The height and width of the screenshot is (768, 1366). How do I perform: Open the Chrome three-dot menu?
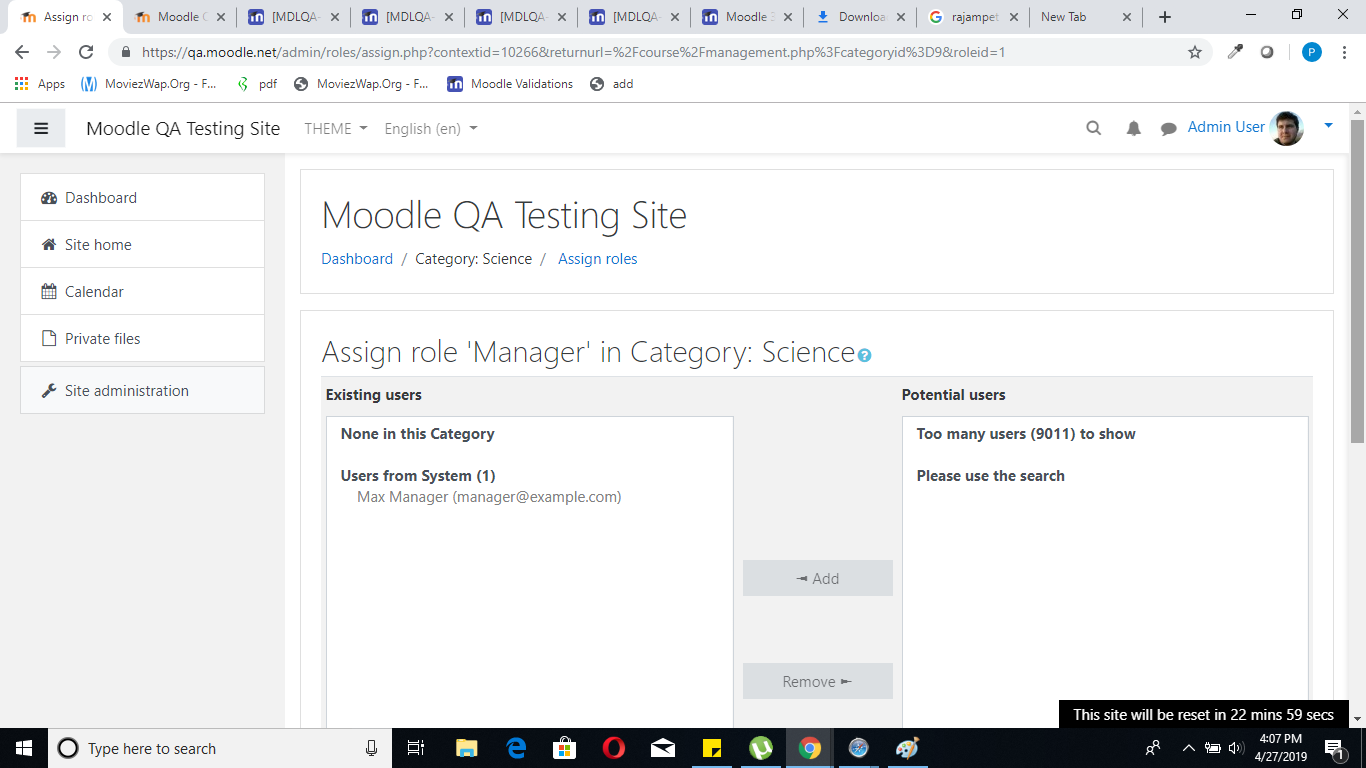(1345, 52)
